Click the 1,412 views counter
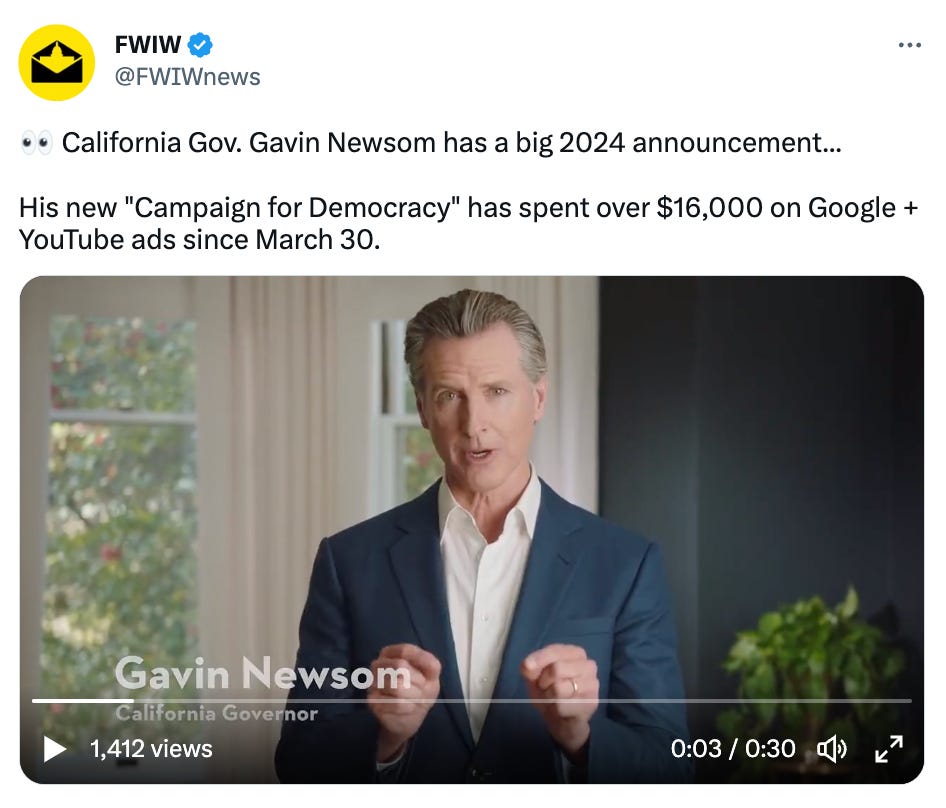The width and height of the screenshot is (946, 808). (151, 749)
